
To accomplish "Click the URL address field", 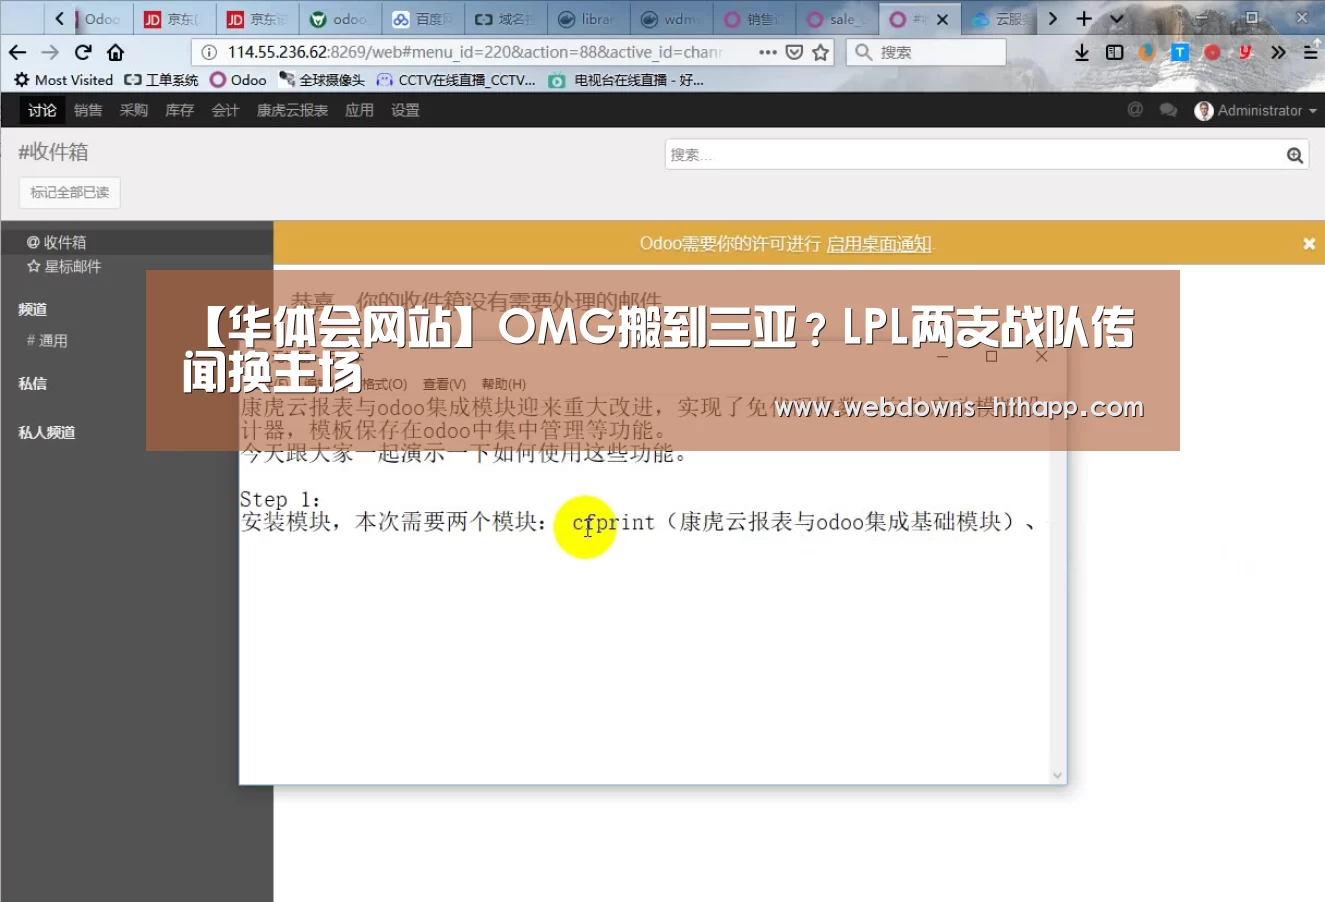I will coord(474,52).
